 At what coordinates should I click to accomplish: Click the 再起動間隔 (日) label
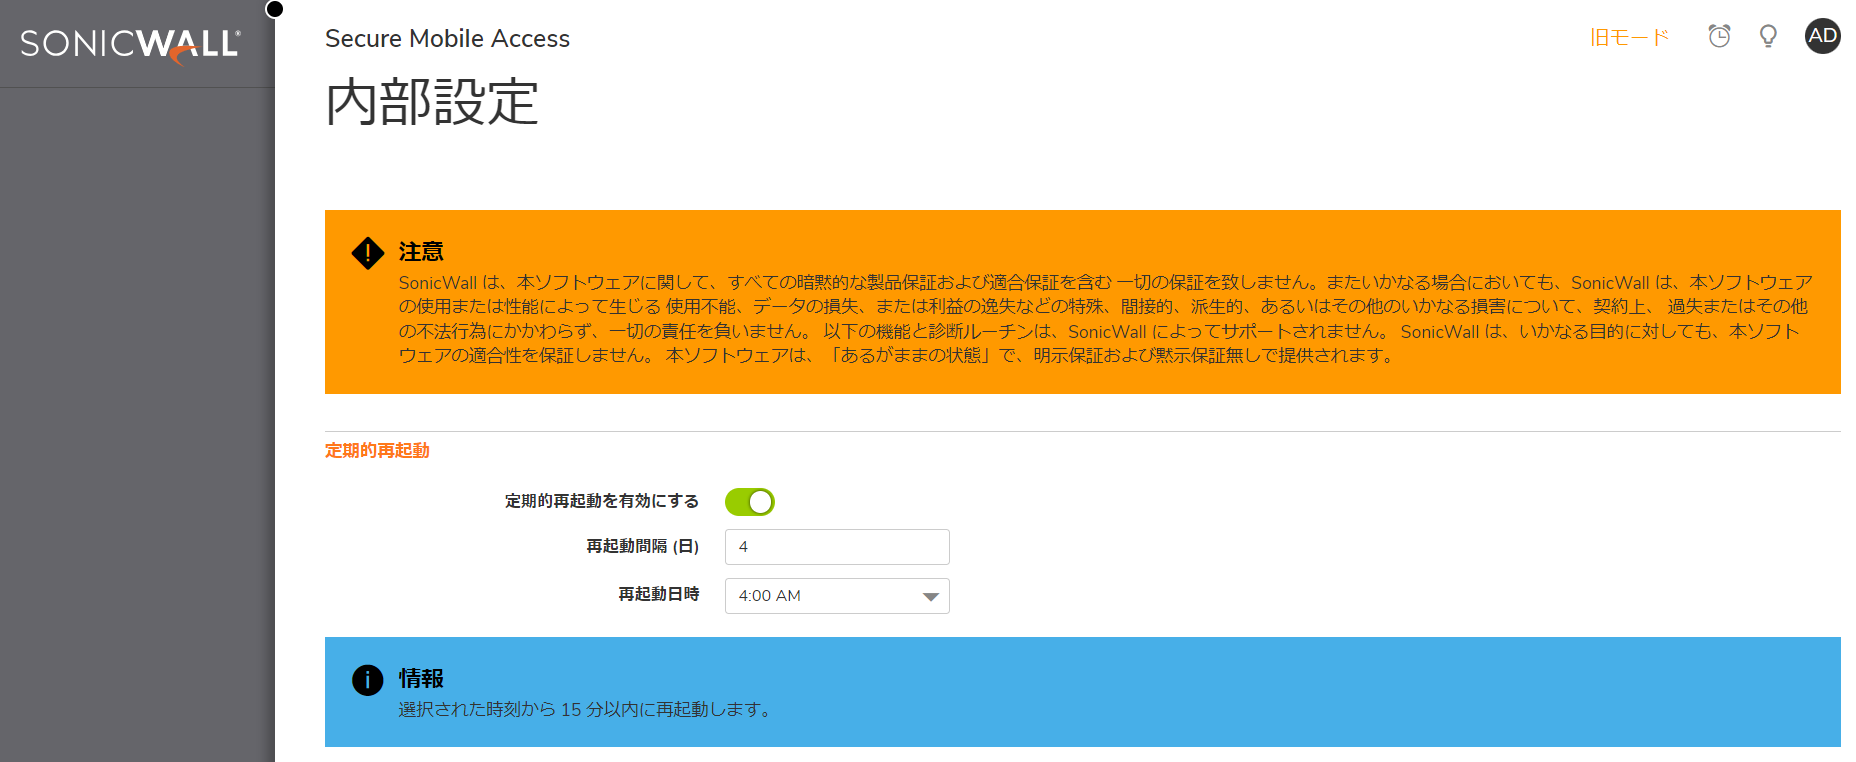point(642,546)
